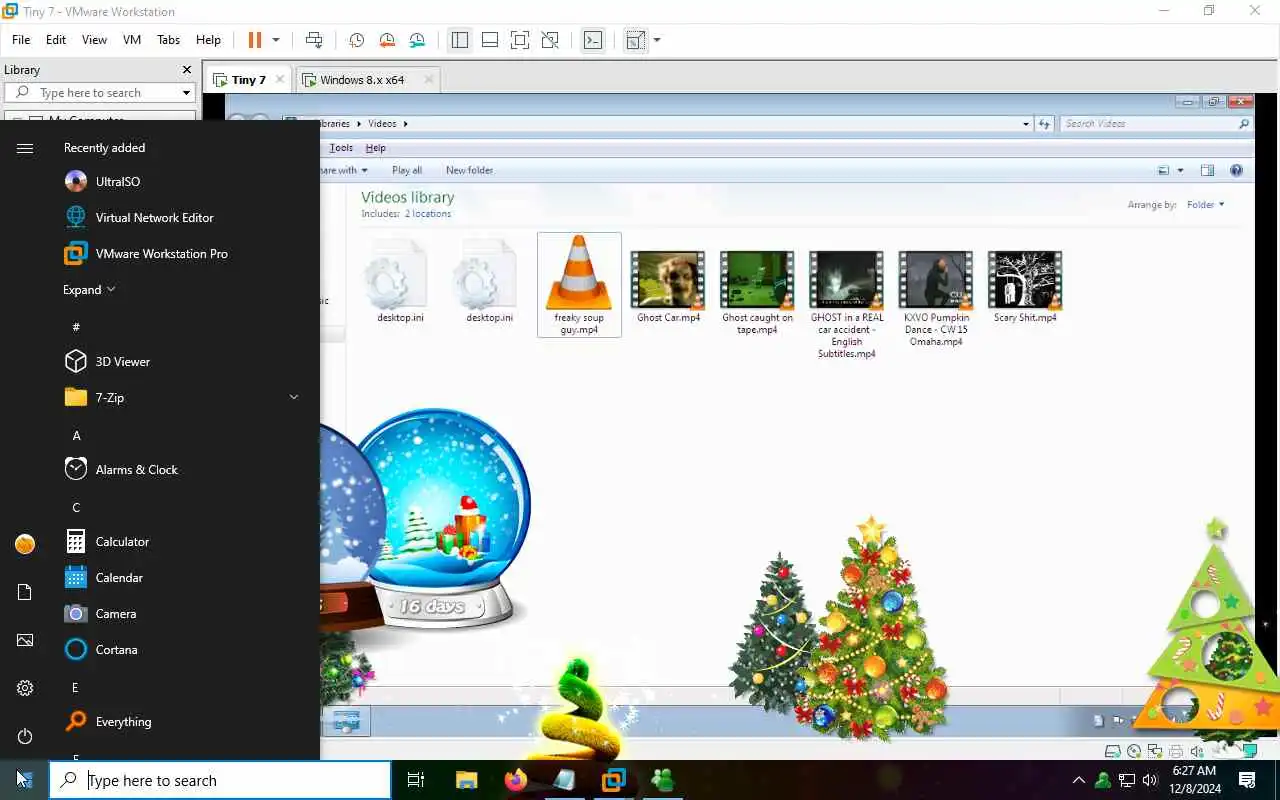Toggle the VMware library sidebar view
The image size is (1280, 800).
(x=460, y=40)
